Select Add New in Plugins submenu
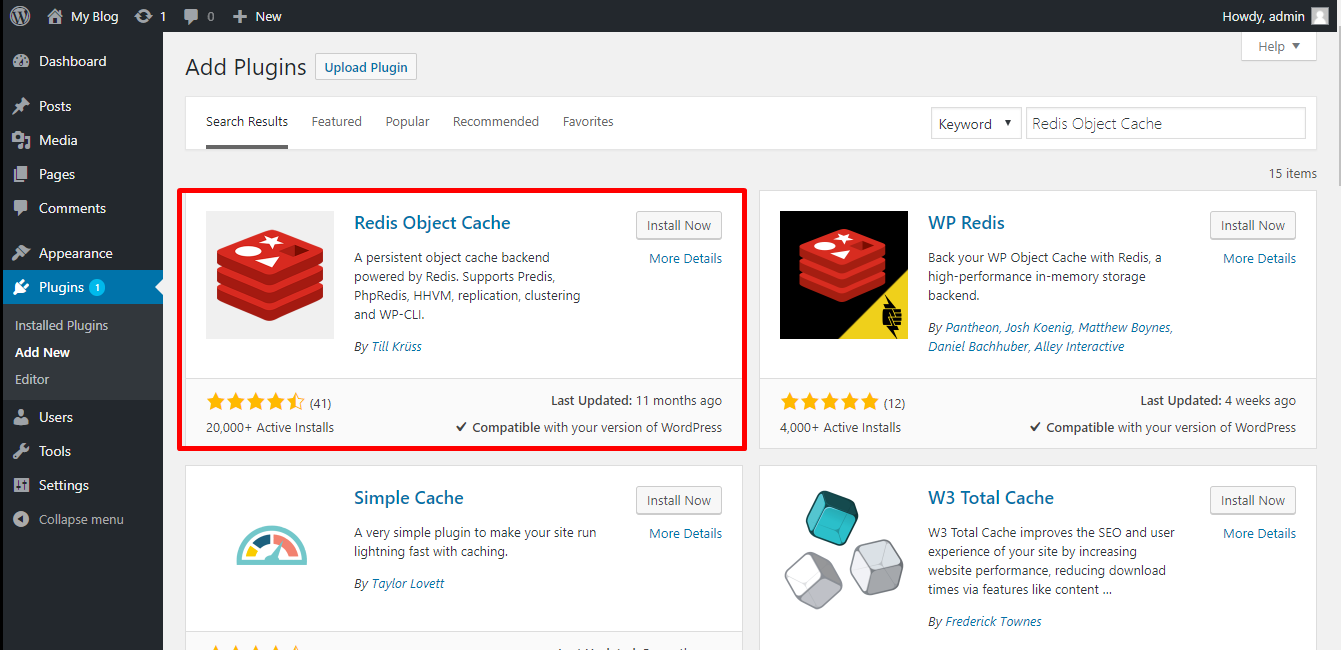1341x650 pixels. tap(43, 352)
